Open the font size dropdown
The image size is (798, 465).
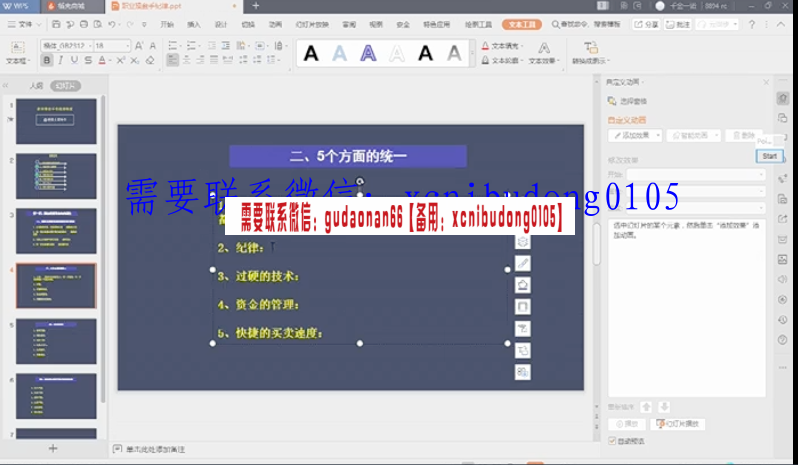pos(125,46)
